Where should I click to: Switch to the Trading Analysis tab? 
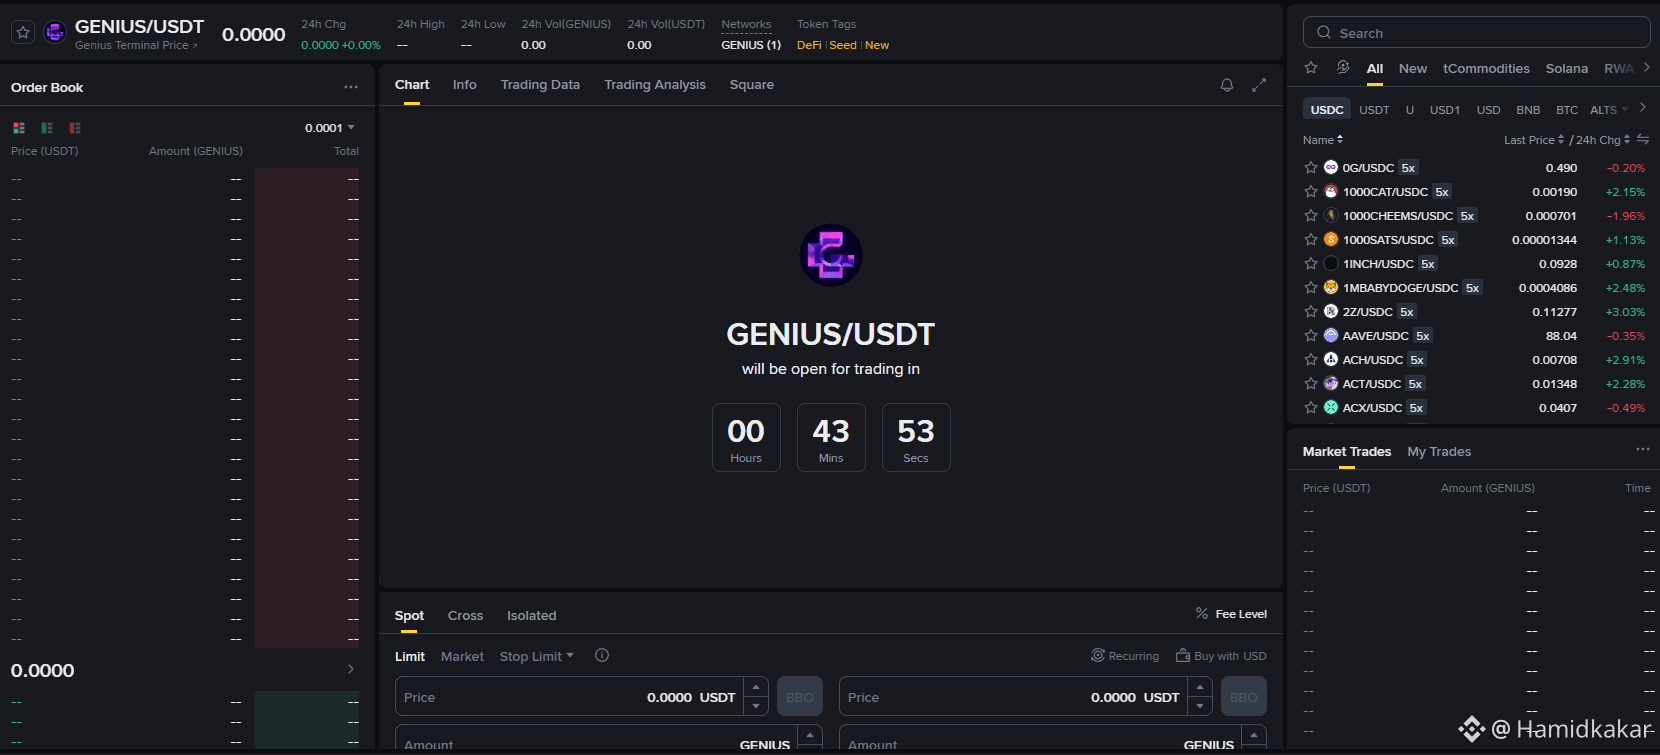point(655,85)
